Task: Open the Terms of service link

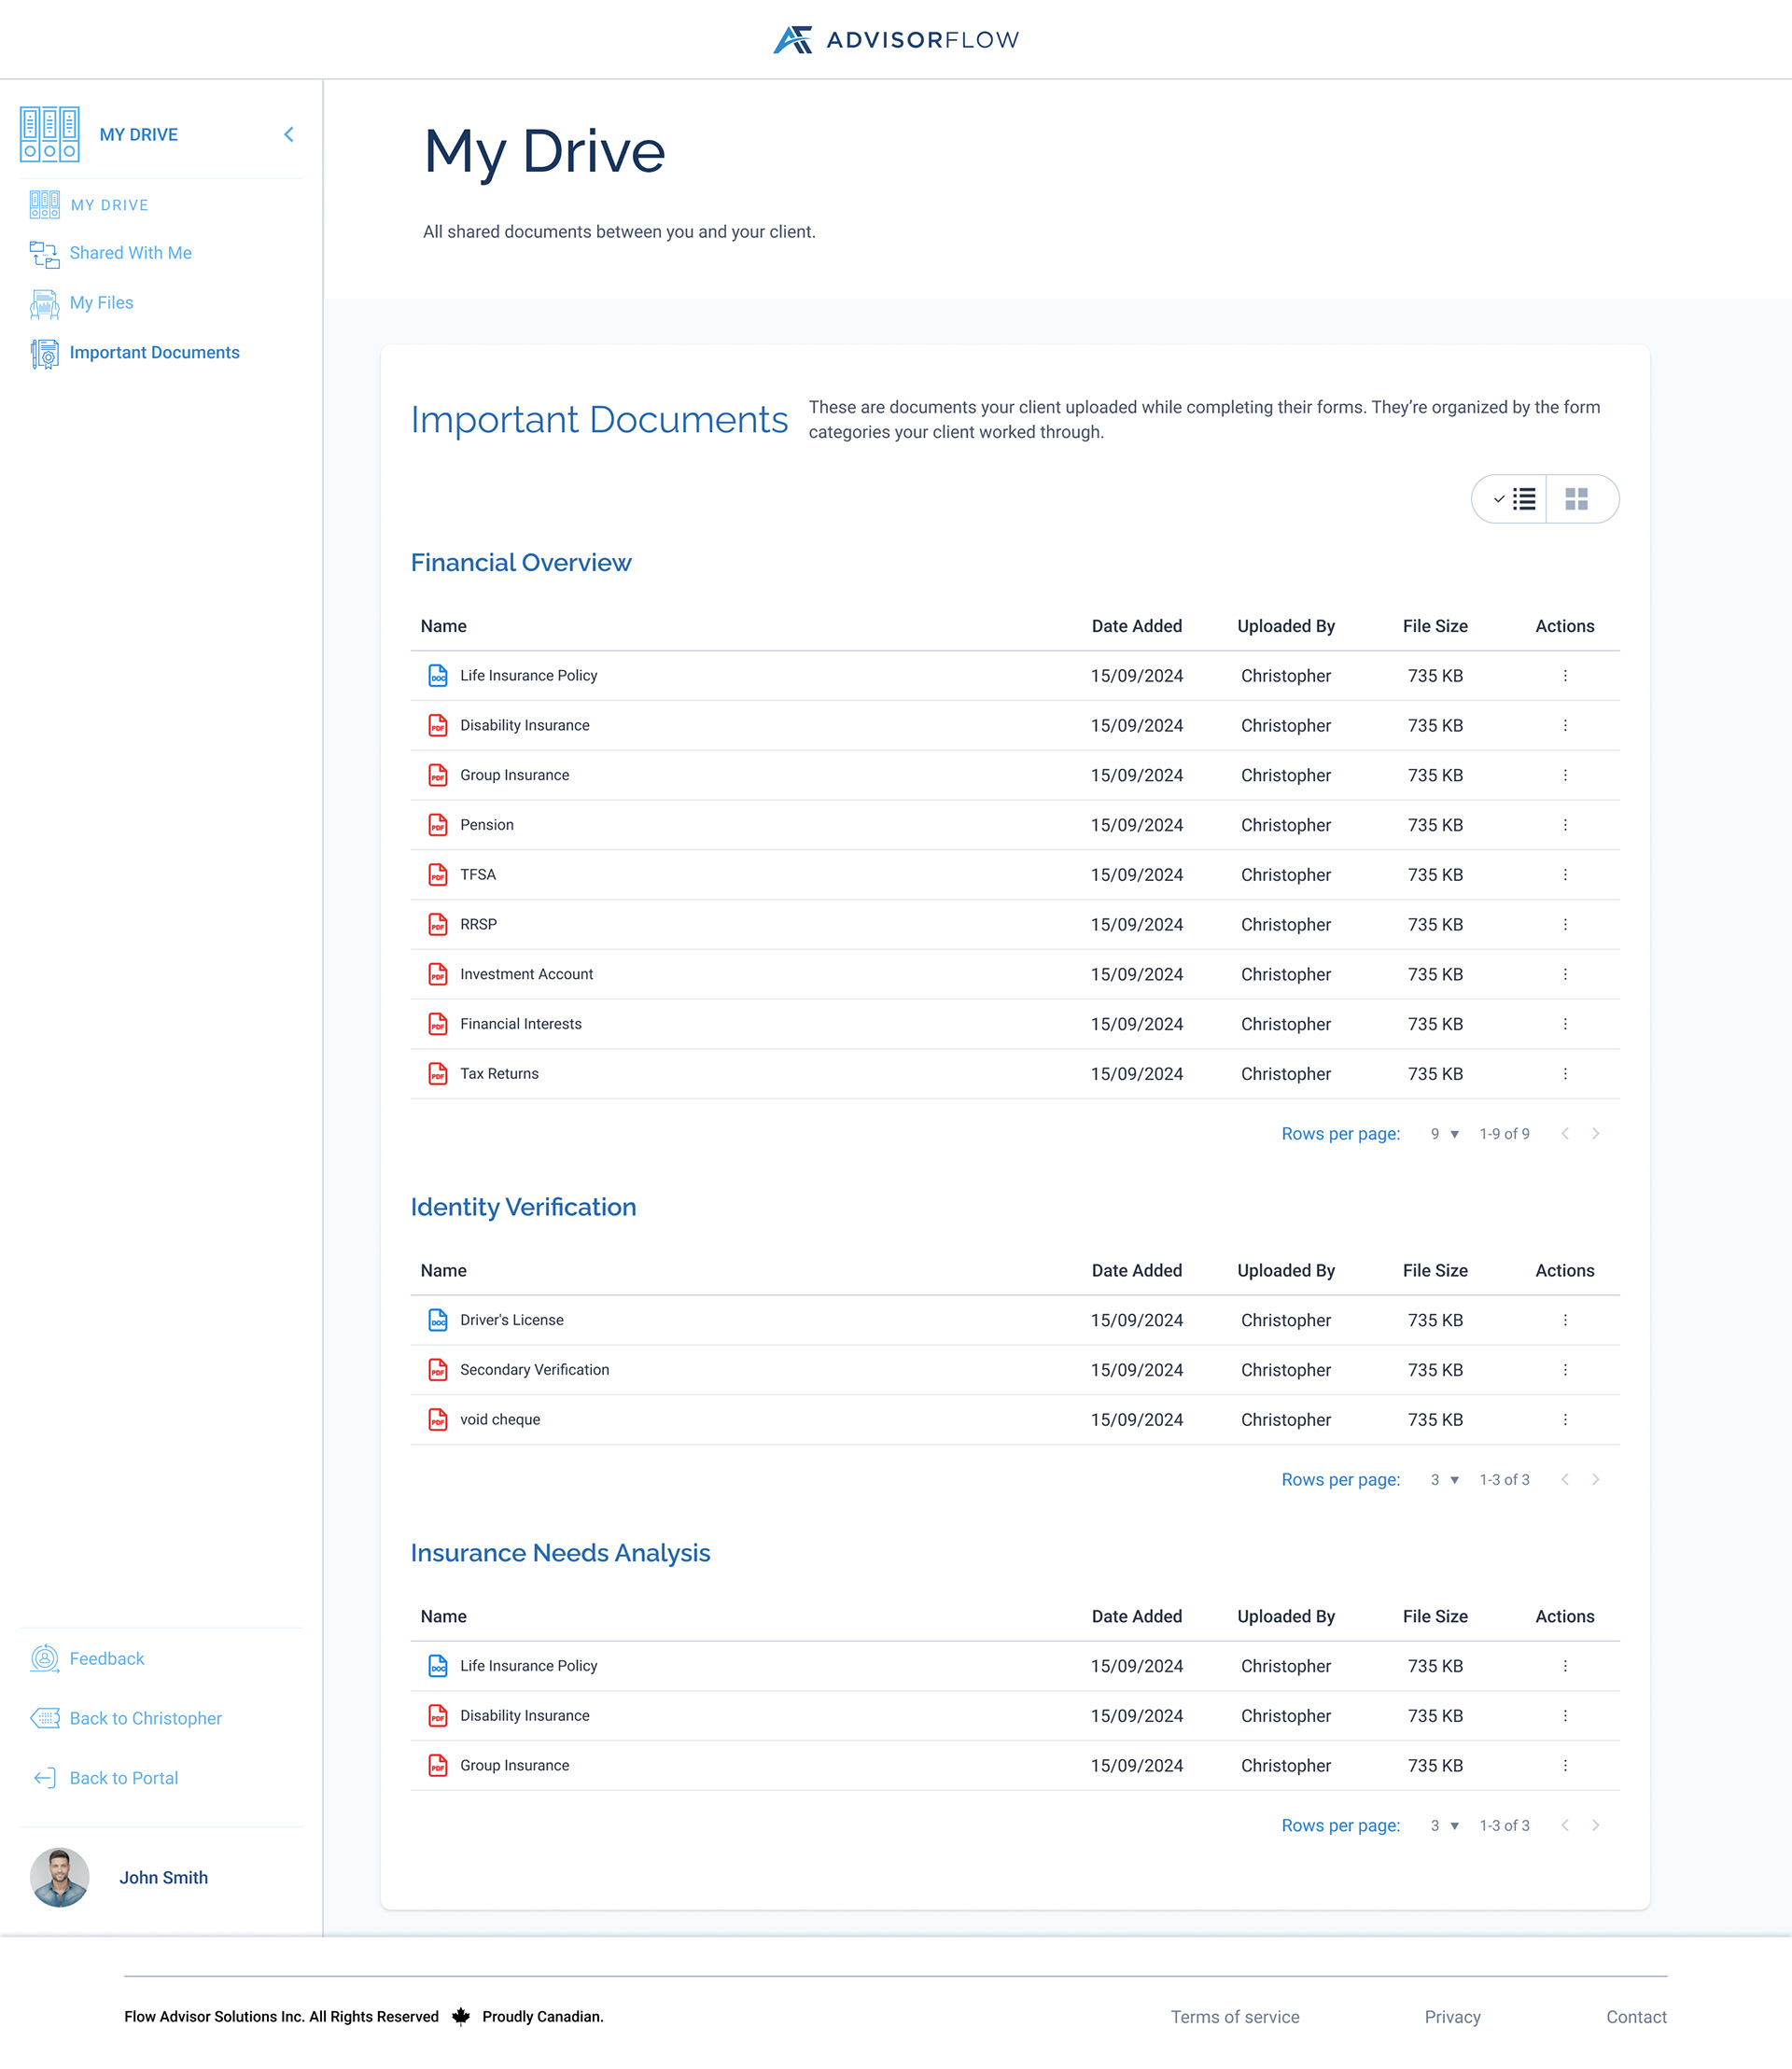Action: 1235,2016
